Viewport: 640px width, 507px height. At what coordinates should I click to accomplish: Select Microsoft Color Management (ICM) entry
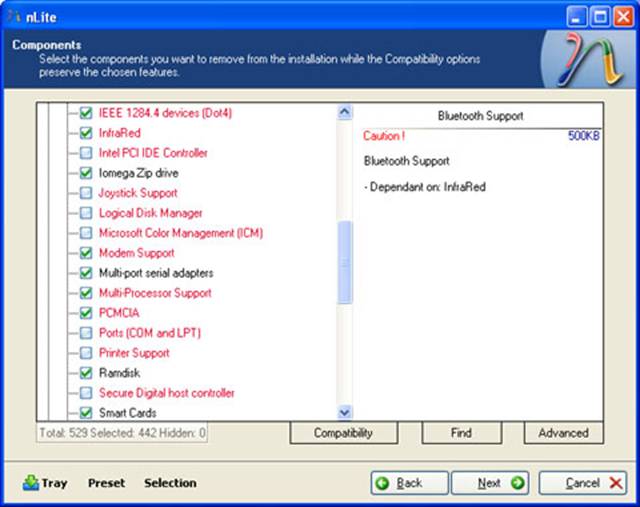pyautogui.click(x=180, y=233)
